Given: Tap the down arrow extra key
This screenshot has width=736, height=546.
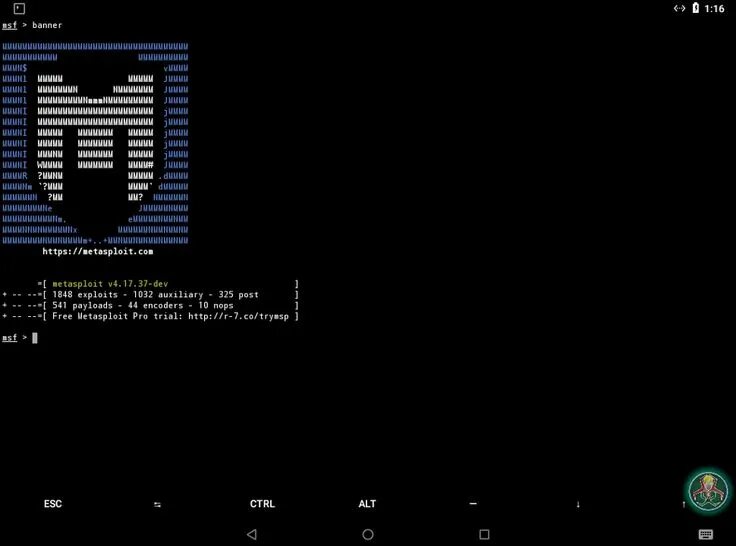Looking at the screenshot, I should [578, 504].
